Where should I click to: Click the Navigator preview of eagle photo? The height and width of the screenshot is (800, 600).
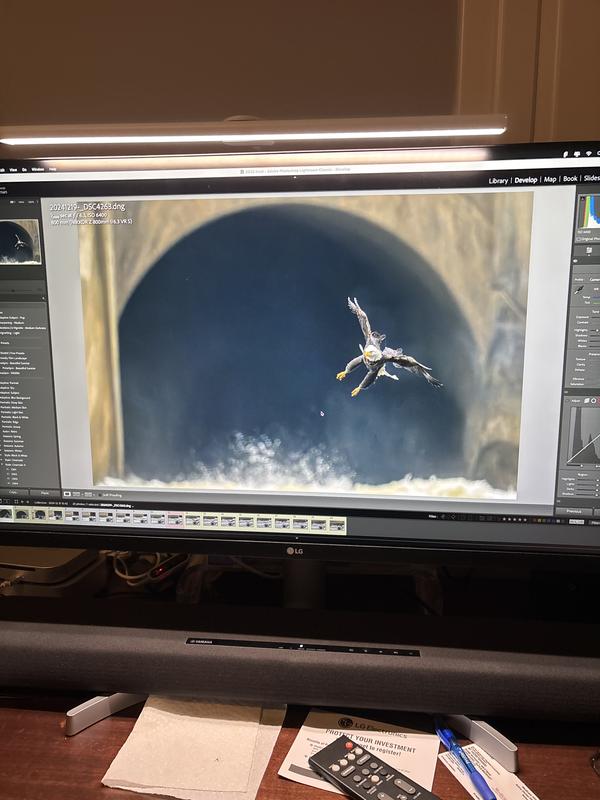click(20, 241)
